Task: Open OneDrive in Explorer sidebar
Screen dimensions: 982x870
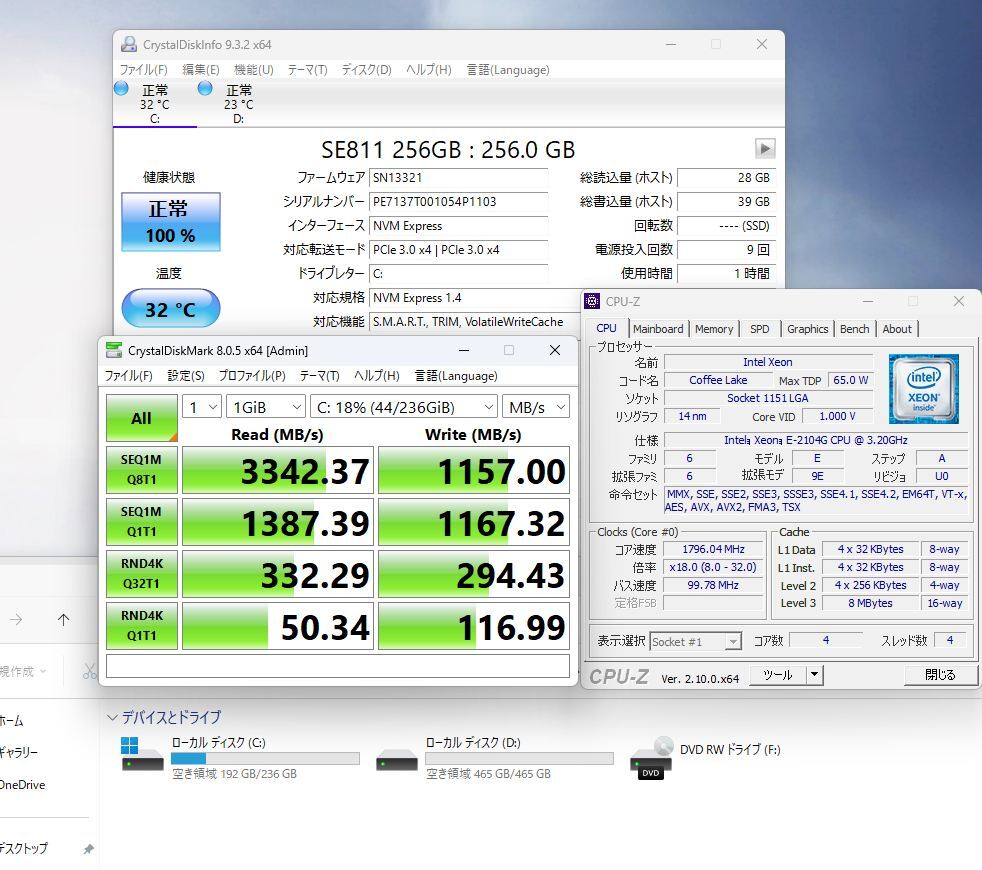Action: pyautogui.click(x=23, y=785)
